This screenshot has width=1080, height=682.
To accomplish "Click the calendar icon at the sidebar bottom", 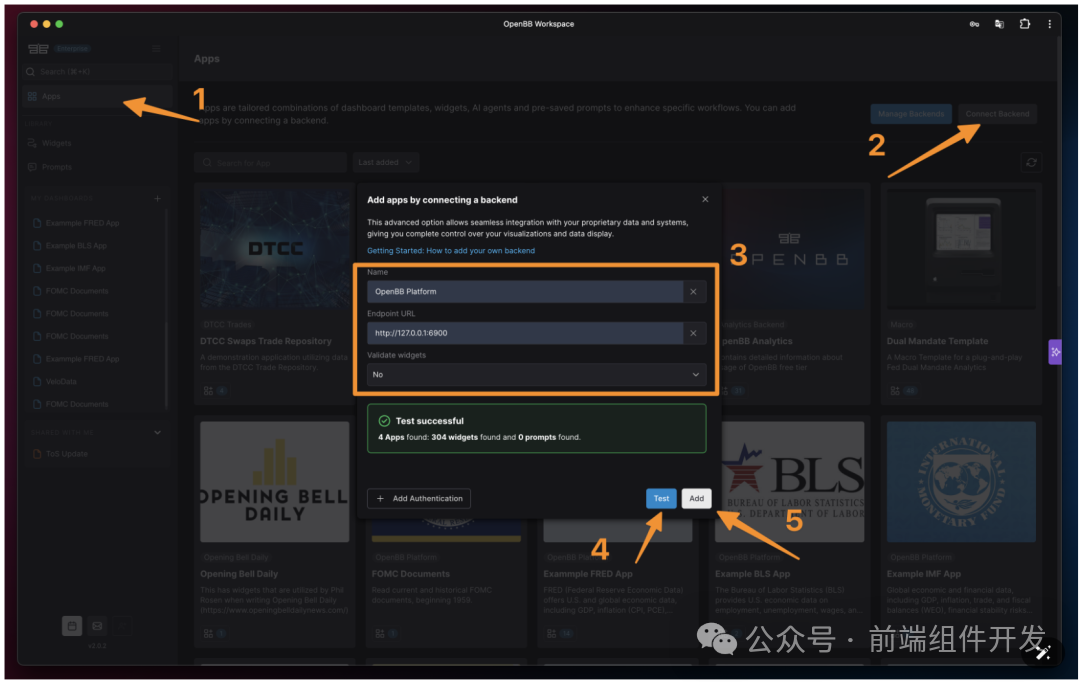I will click(x=72, y=626).
